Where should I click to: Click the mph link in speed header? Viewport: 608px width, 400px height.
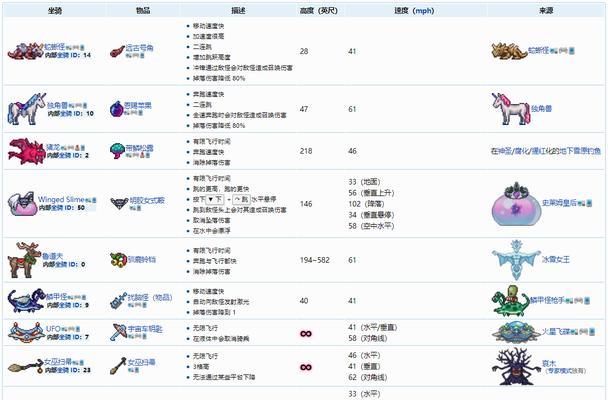[x=423, y=10]
